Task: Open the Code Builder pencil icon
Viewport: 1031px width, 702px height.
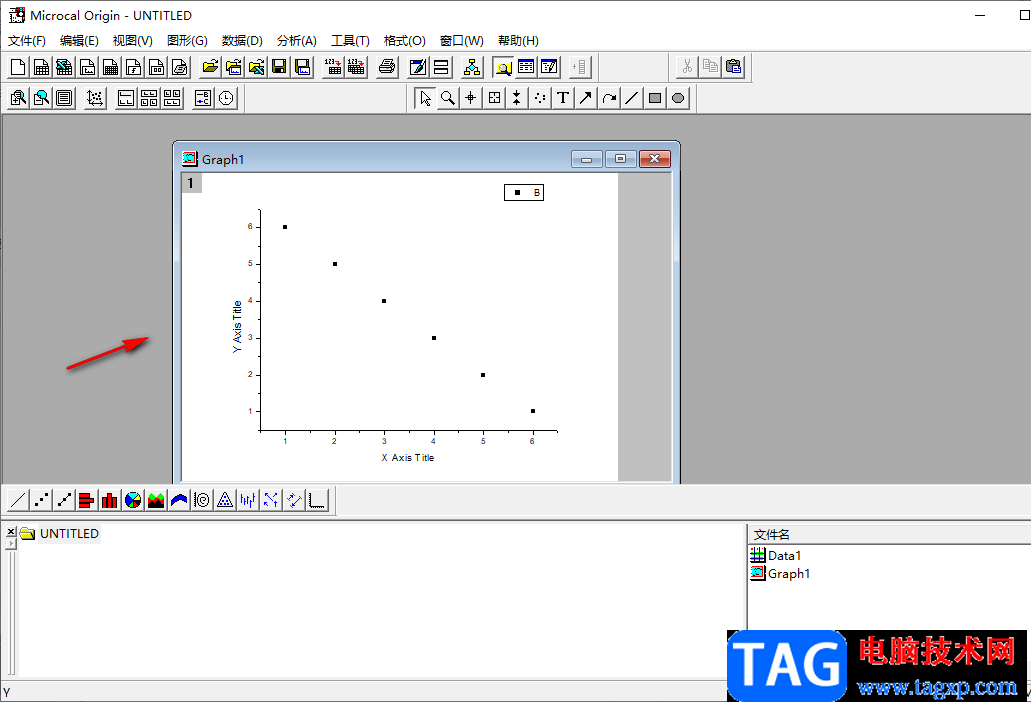Action: (549, 67)
